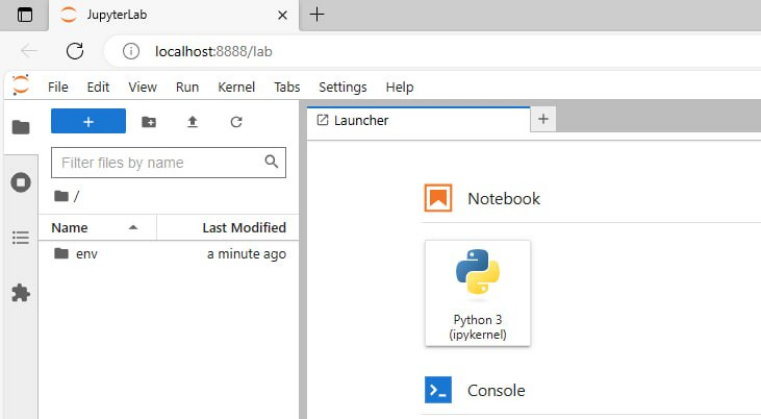Viewport: 761px width, 419px height.
Task: Open the Help menu
Action: coord(400,87)
